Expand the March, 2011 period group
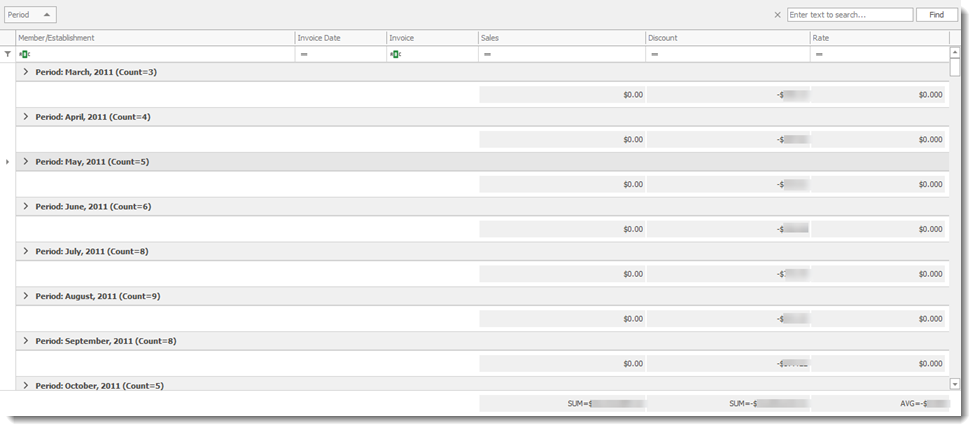Viewport: 976px width, 431px height. tap(26, 72)
